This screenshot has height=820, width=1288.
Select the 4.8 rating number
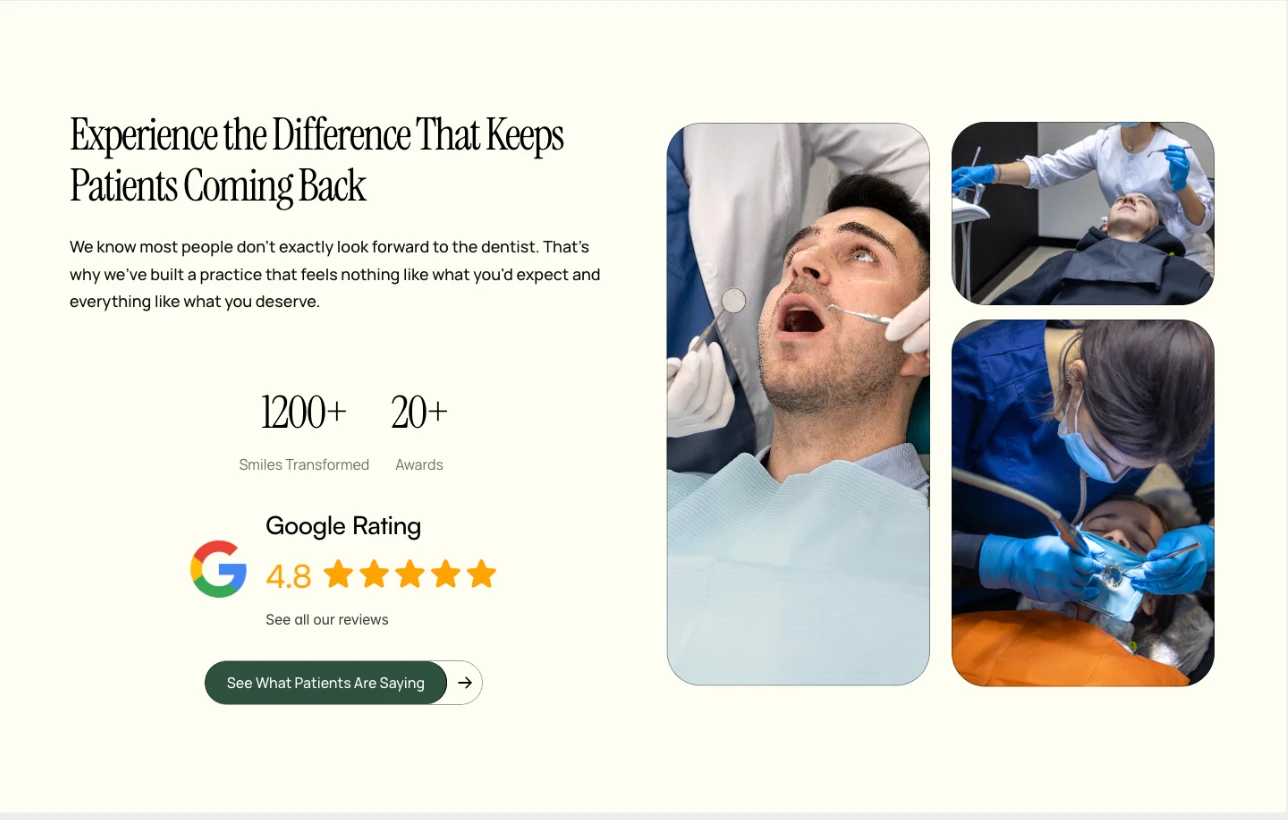pyautogui.click(x=289, y=577)
